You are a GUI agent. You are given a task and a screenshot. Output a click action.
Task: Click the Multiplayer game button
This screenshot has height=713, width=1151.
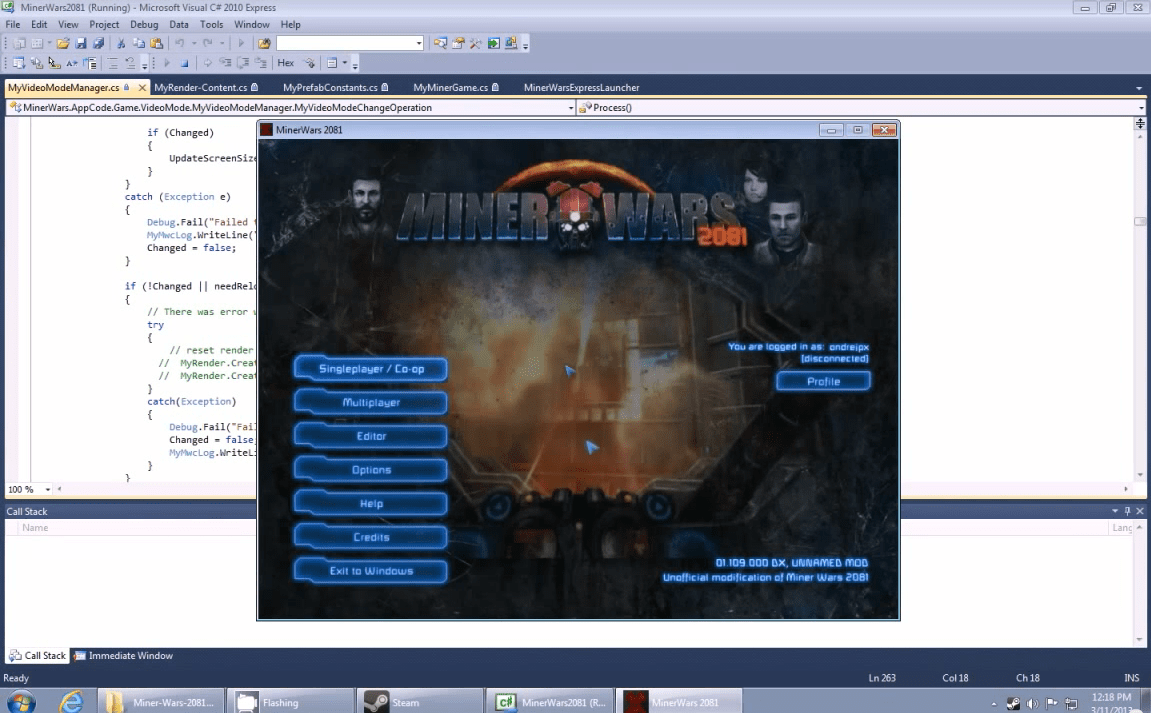pyautogui.click(x=371, y=402)
